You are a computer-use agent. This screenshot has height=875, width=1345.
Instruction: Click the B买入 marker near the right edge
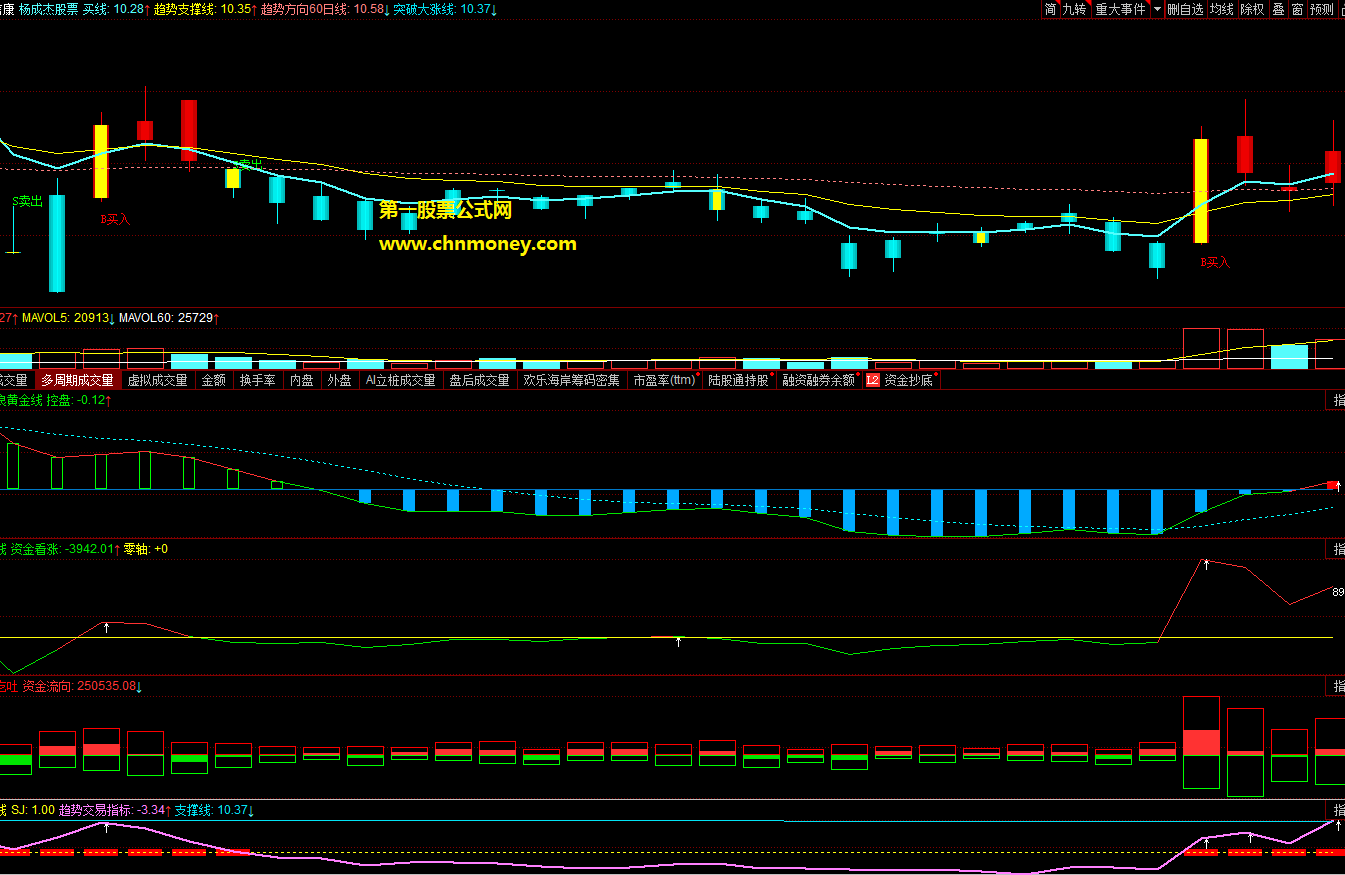click(x=1215, y=262)
